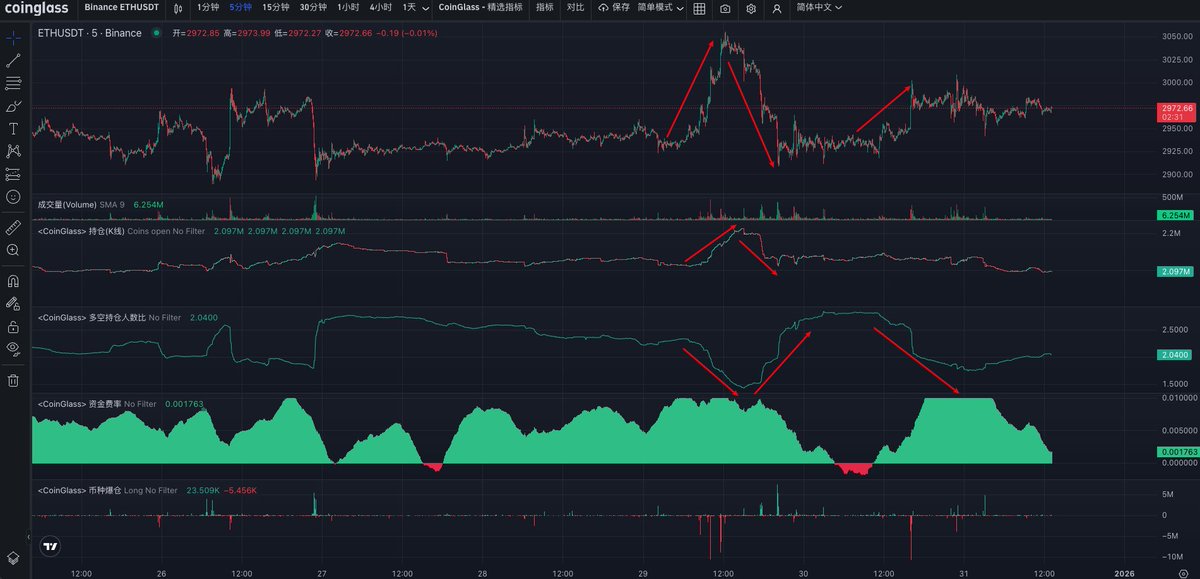Screen dimensions: 1200x579
Task: Open the emoji sticker tool
Action: pos(13,197)
